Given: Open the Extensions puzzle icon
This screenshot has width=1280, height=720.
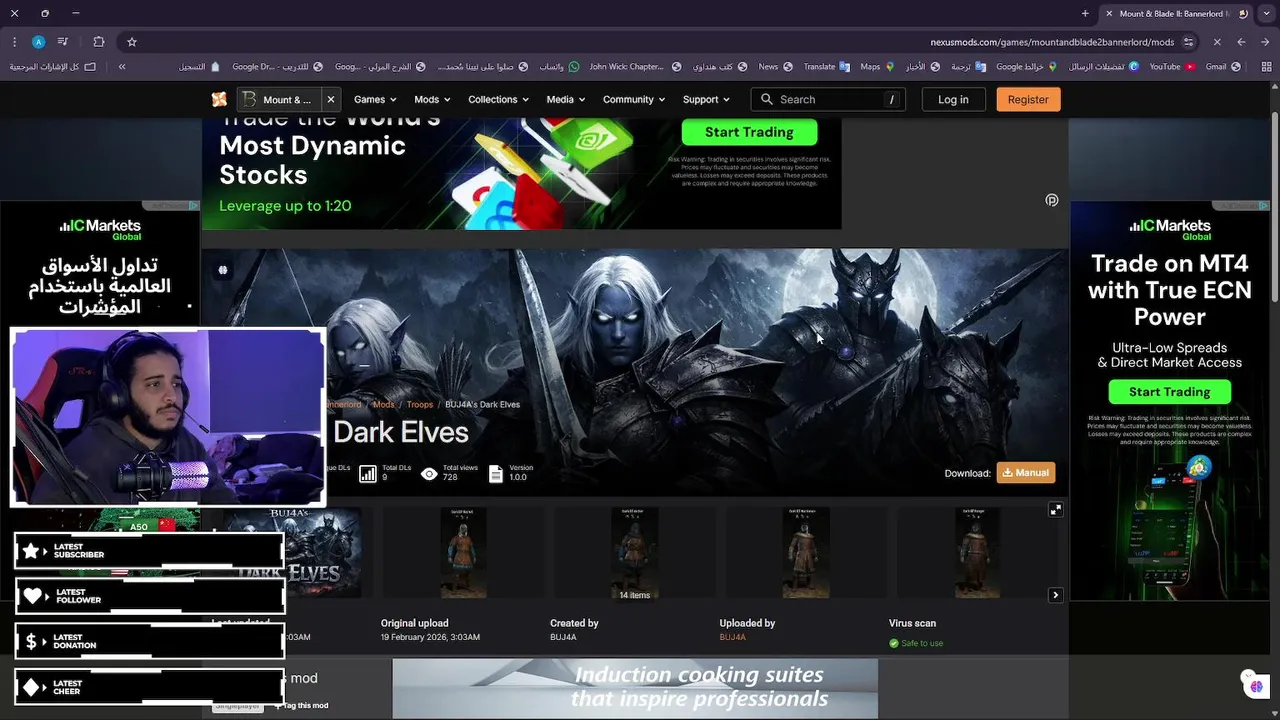Looking at the screenshot, I should tap(98, 42).
